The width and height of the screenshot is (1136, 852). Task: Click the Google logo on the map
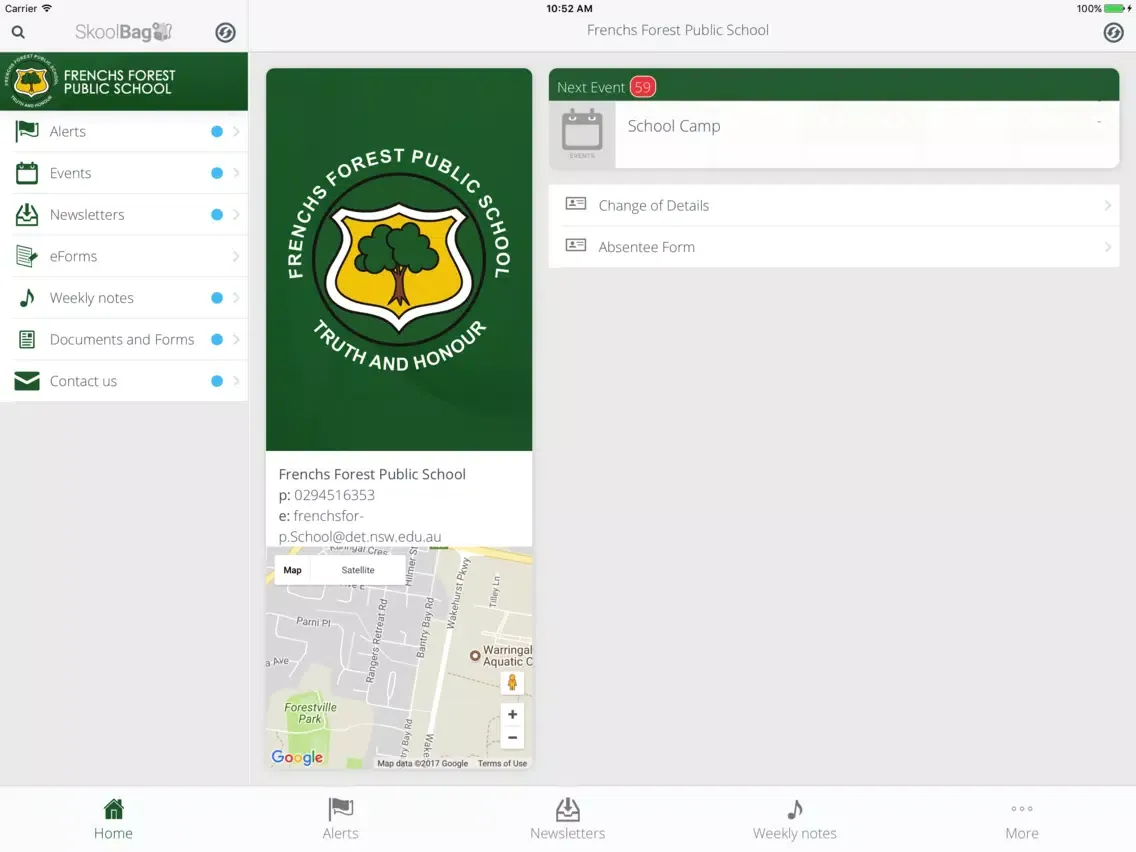click(x=297, y=757)
